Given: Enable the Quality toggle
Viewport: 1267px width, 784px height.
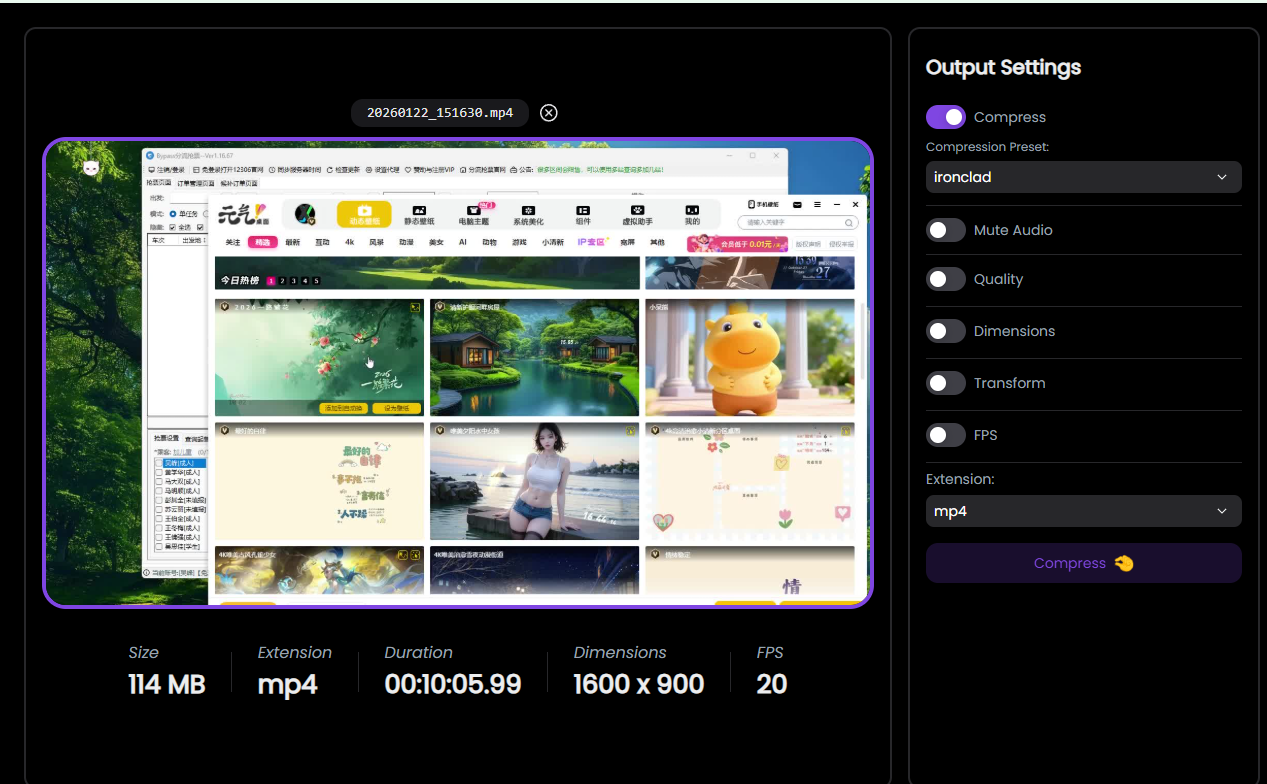Looking at the screenshot, I should (x=945, y=279).
